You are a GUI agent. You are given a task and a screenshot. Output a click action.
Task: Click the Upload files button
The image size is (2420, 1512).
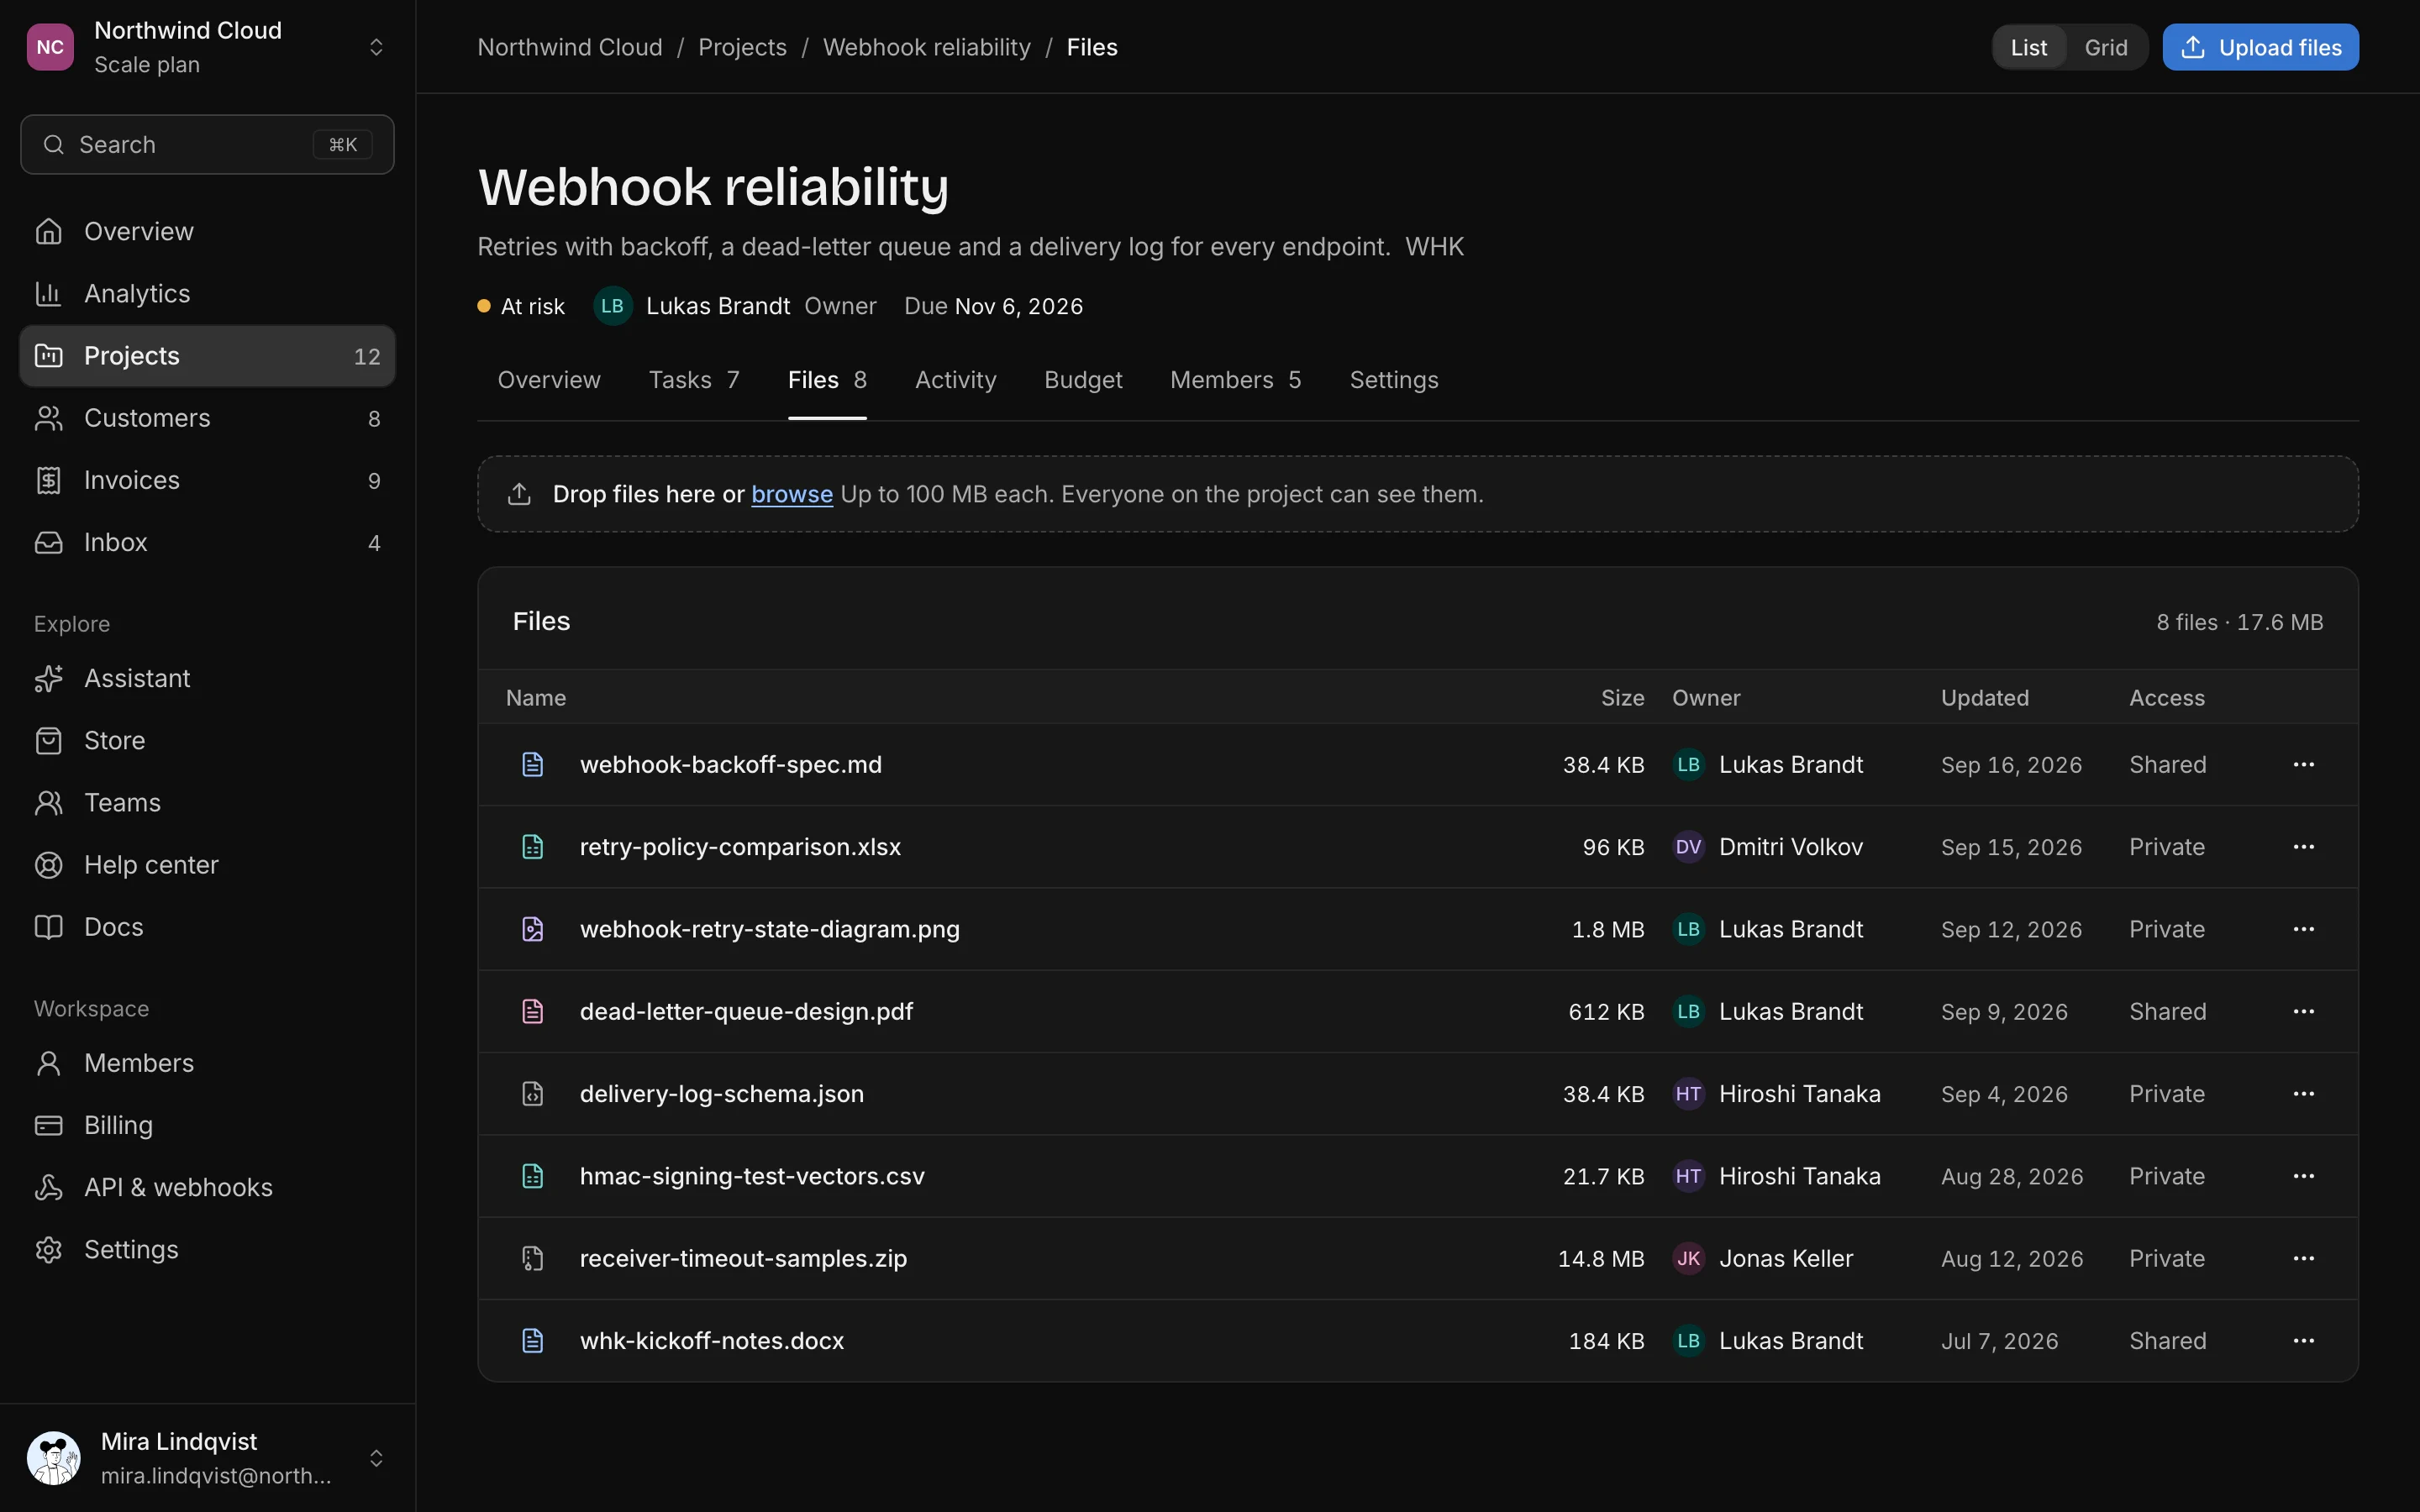click(2260, 47)
